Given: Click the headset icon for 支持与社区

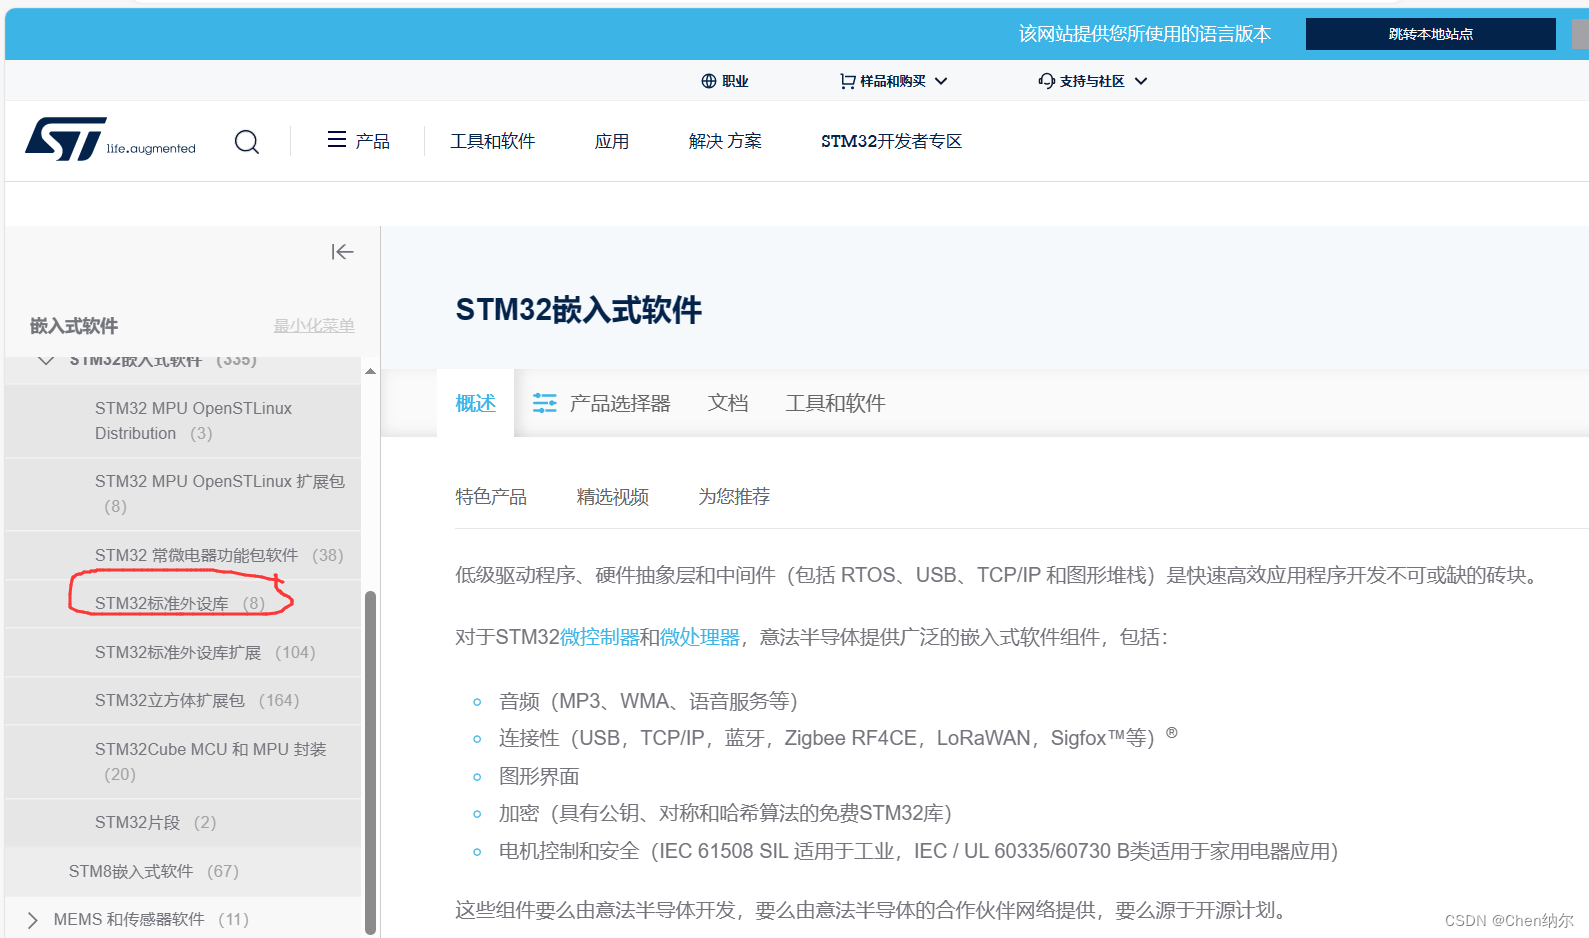Looking at the screenshot, I should pyautogui.click(x=1046, y=81).
